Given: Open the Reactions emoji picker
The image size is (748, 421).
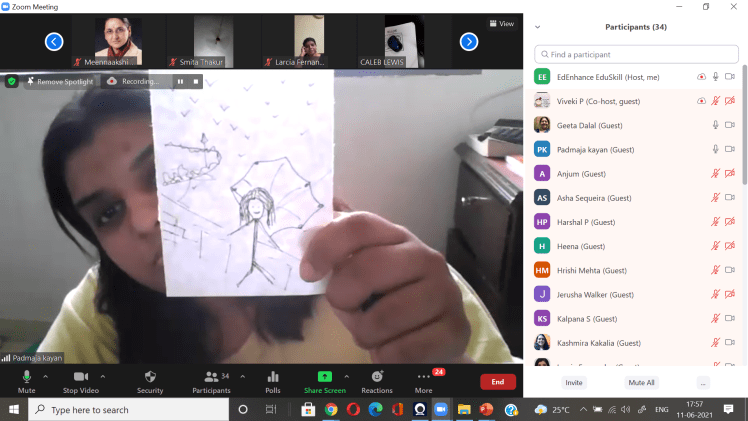Looking at the screenshot, I should click(377, 380).
